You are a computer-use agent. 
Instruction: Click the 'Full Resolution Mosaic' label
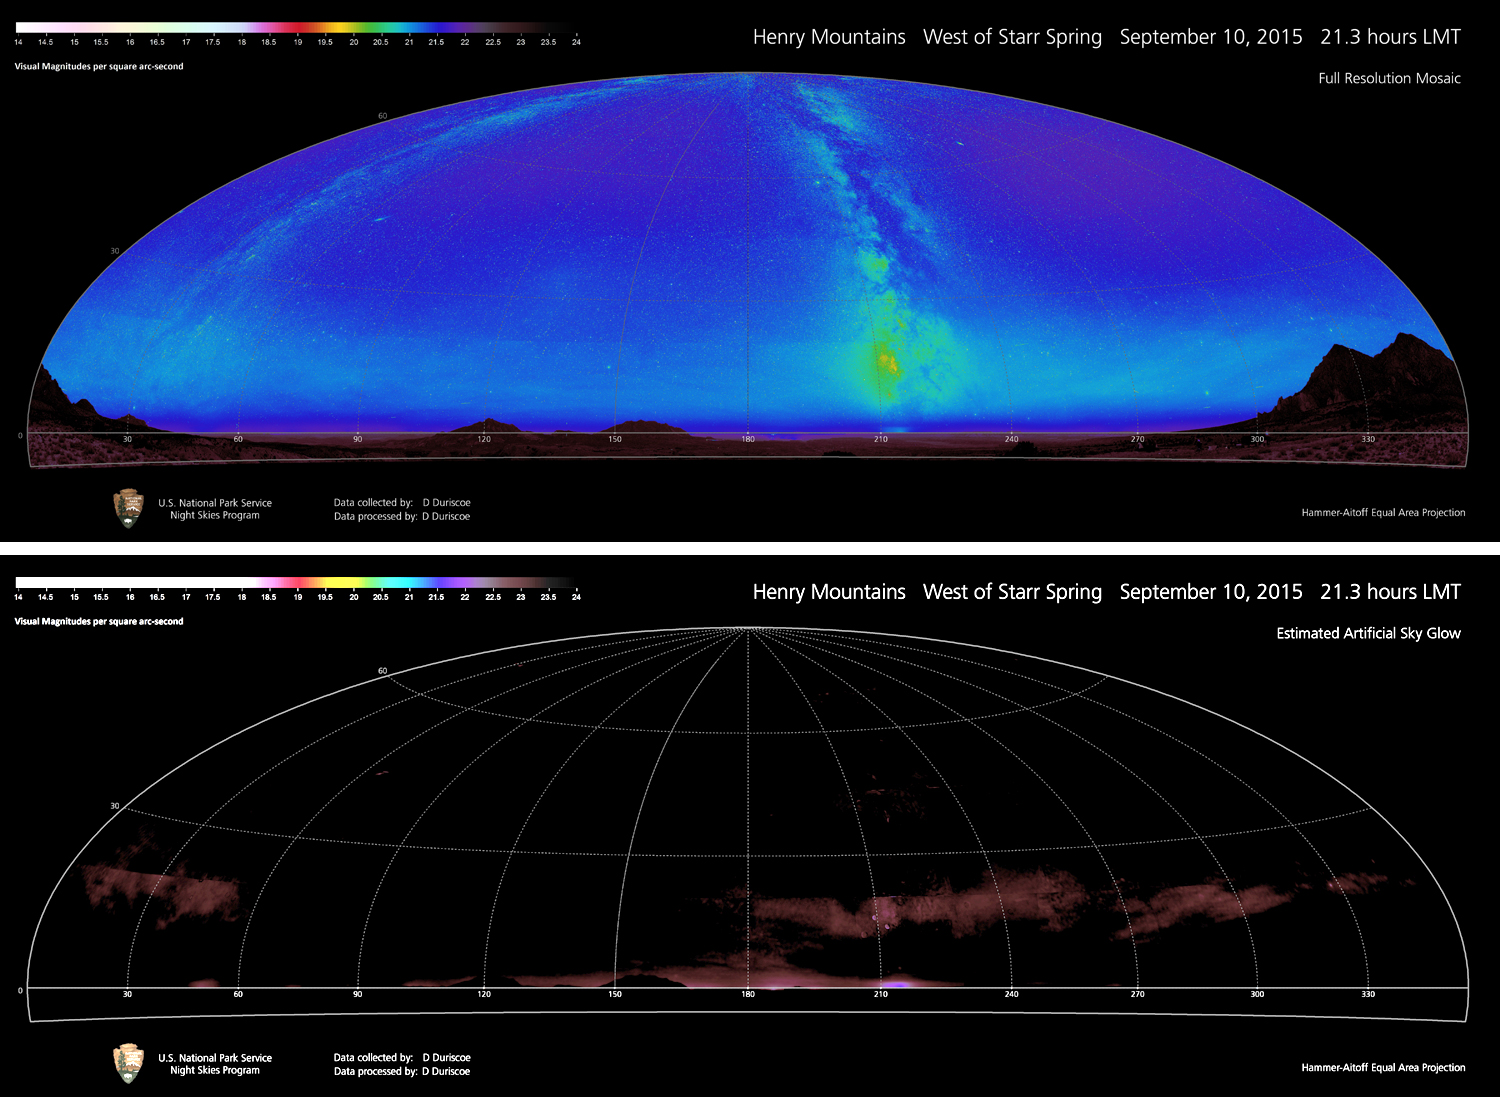1389,78
